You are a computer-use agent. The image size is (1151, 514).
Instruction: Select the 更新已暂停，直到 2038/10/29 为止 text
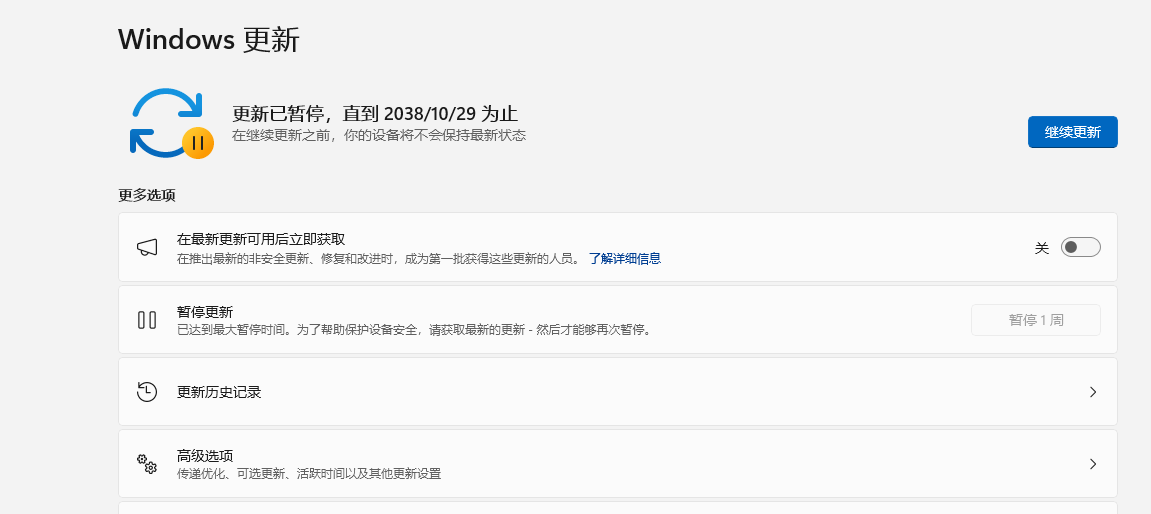pos(375,114)
